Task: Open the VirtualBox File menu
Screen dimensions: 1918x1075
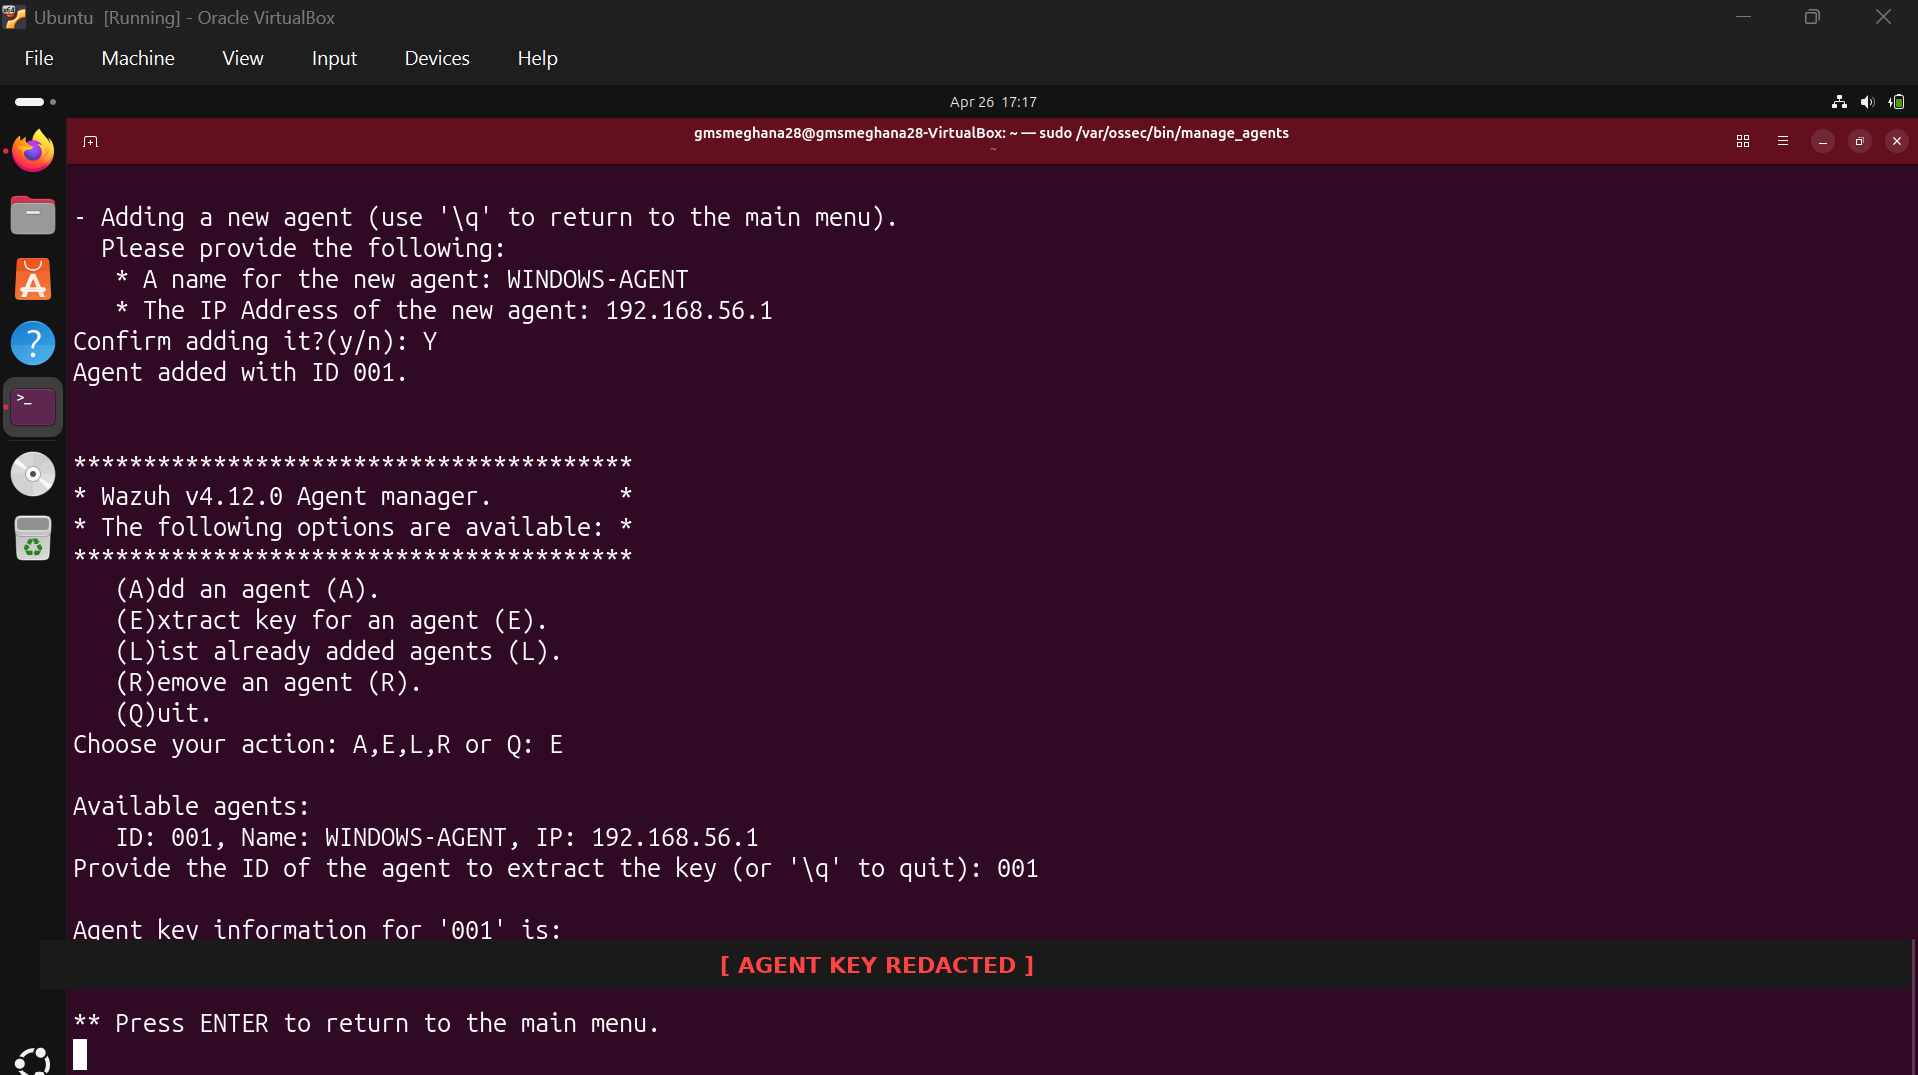Action: click(x=39, y=58)
